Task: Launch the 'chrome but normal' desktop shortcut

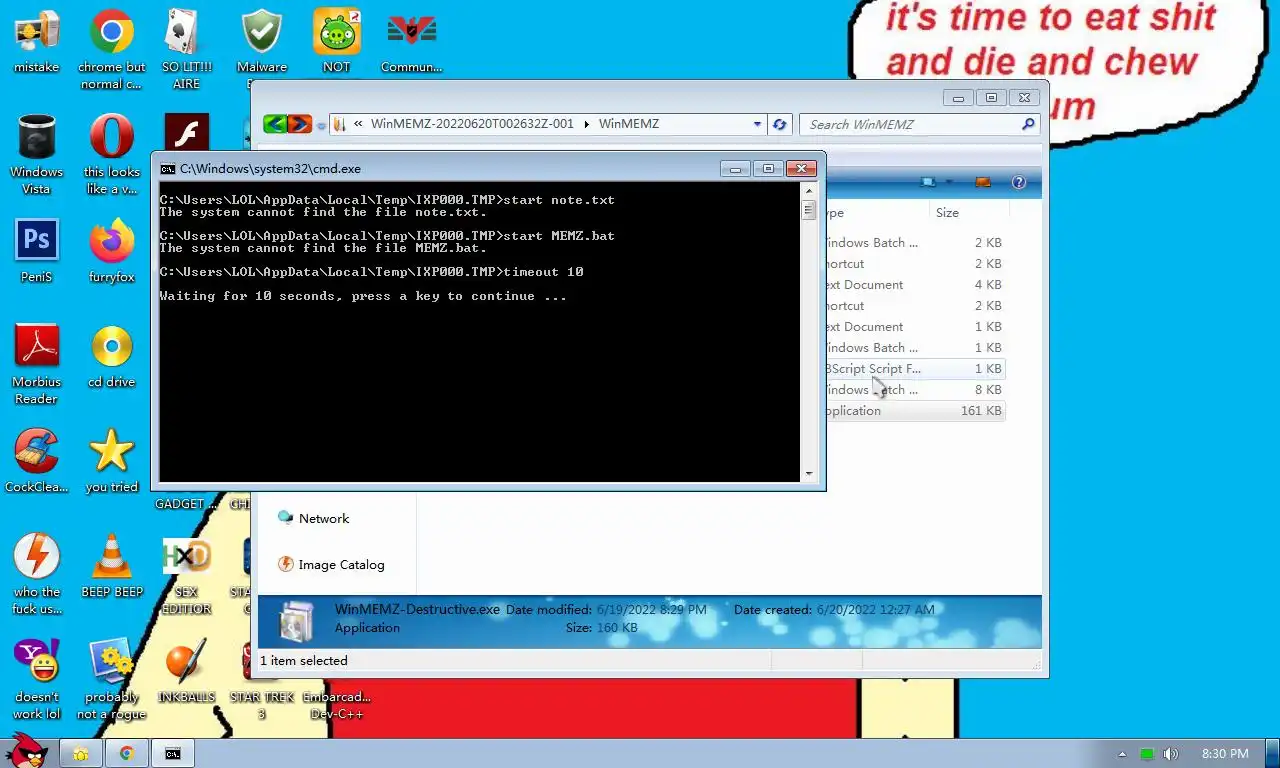Action: (x=111, y=50)
